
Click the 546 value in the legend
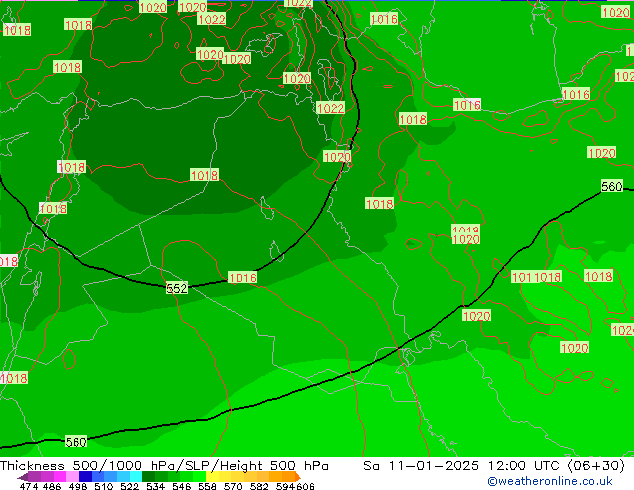[x=181, y=486]
